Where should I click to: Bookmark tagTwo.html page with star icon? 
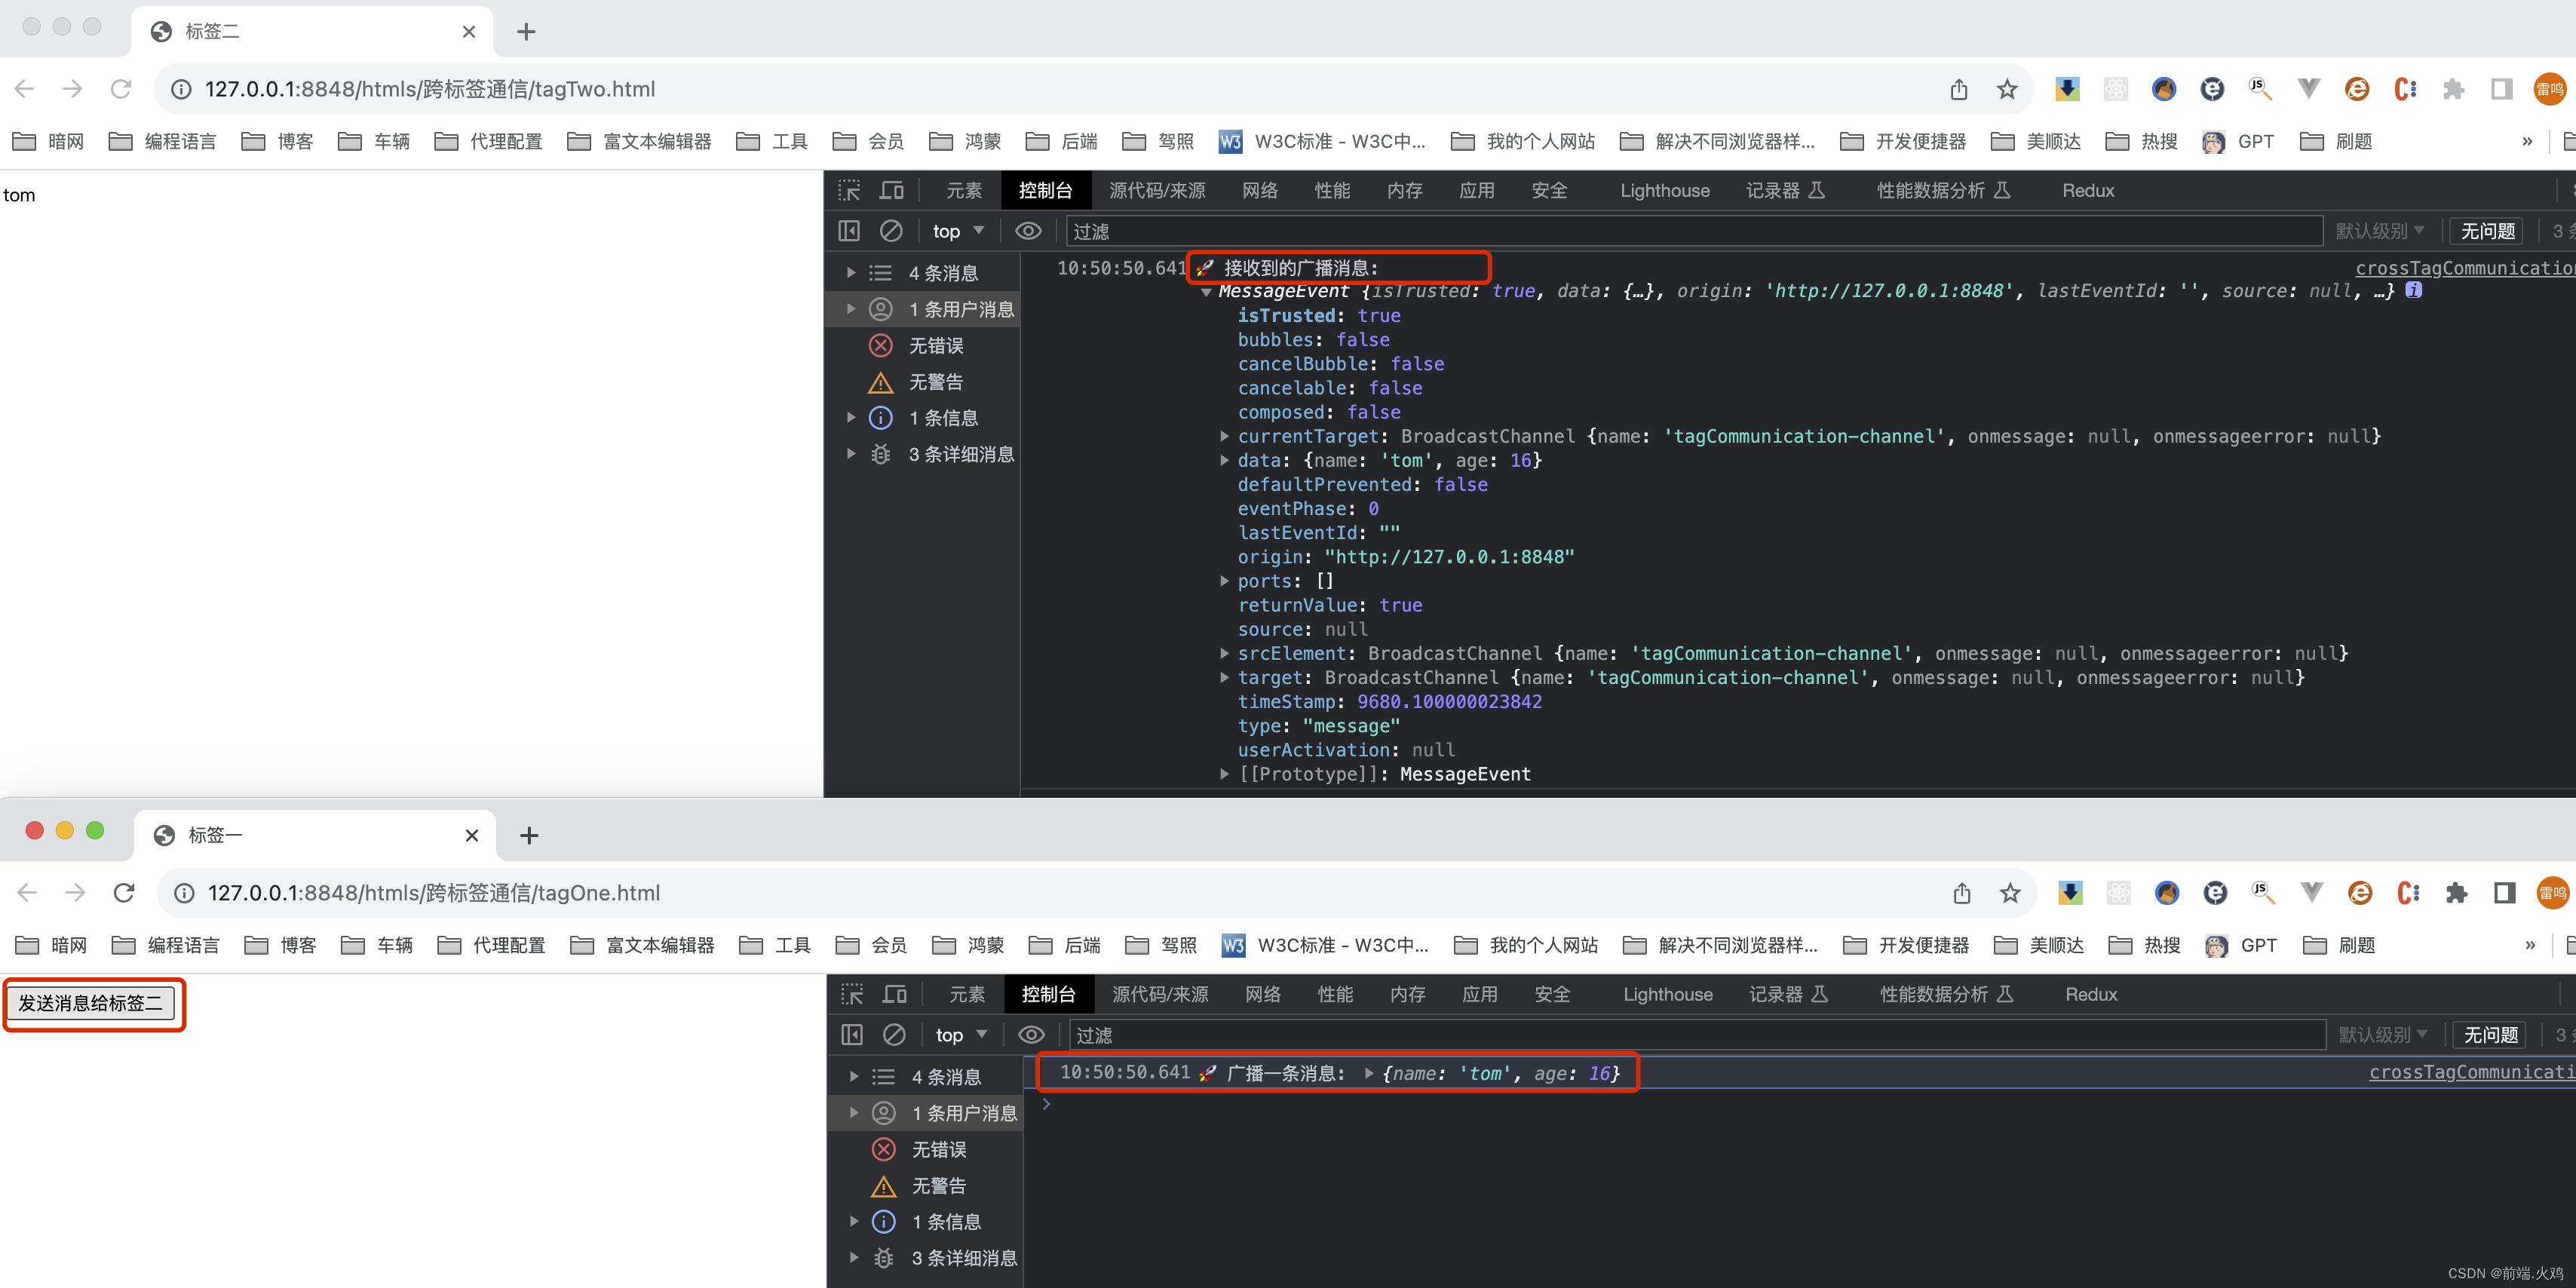point(2007,89)
